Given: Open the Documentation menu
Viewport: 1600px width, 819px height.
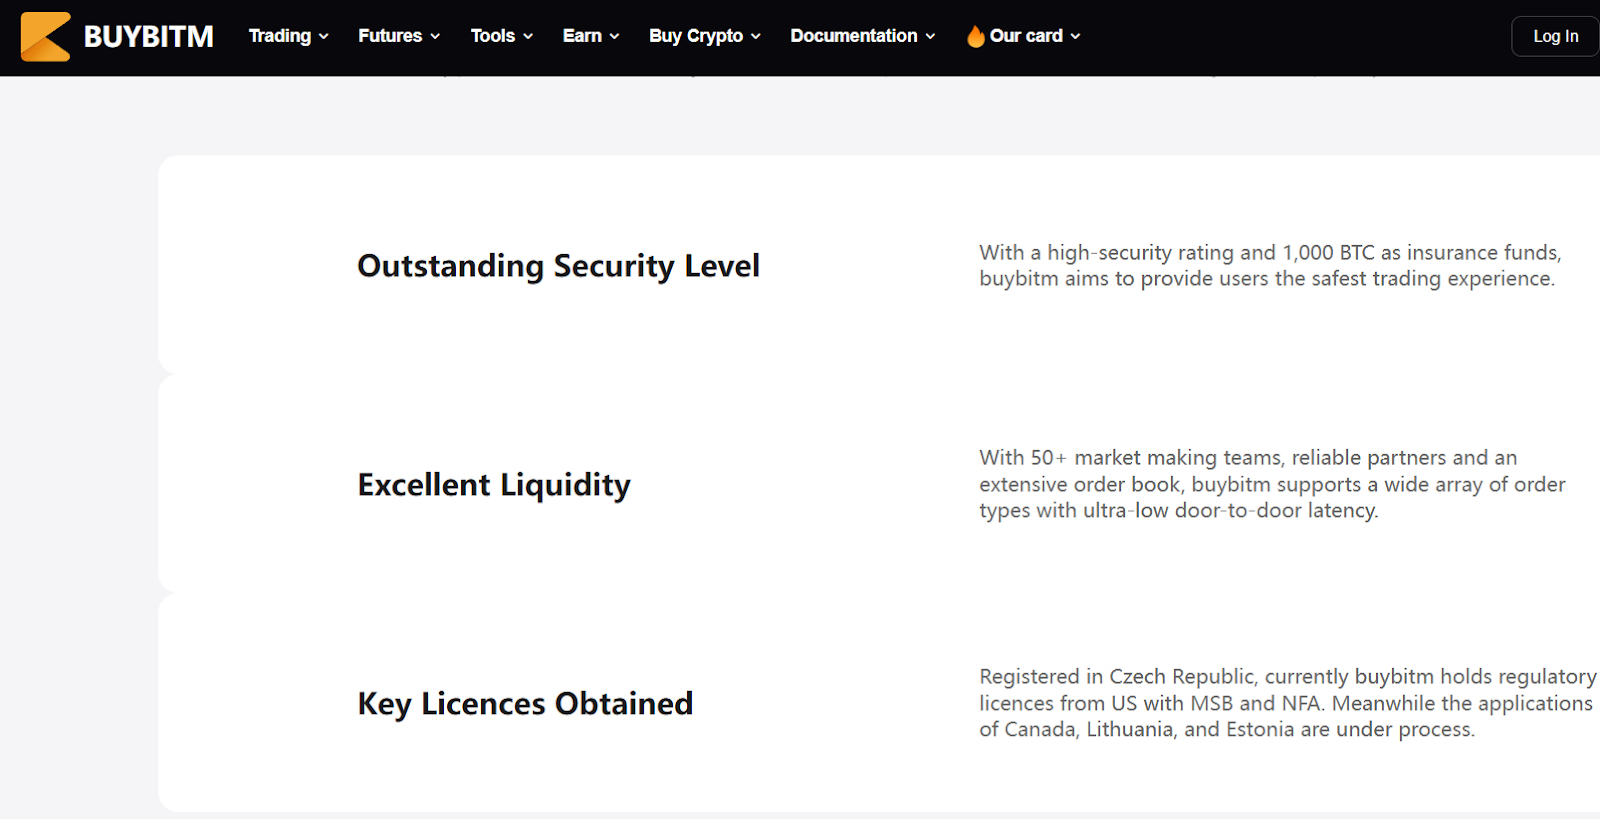Looking at the screenshot, I should click(x=854, y=36).
